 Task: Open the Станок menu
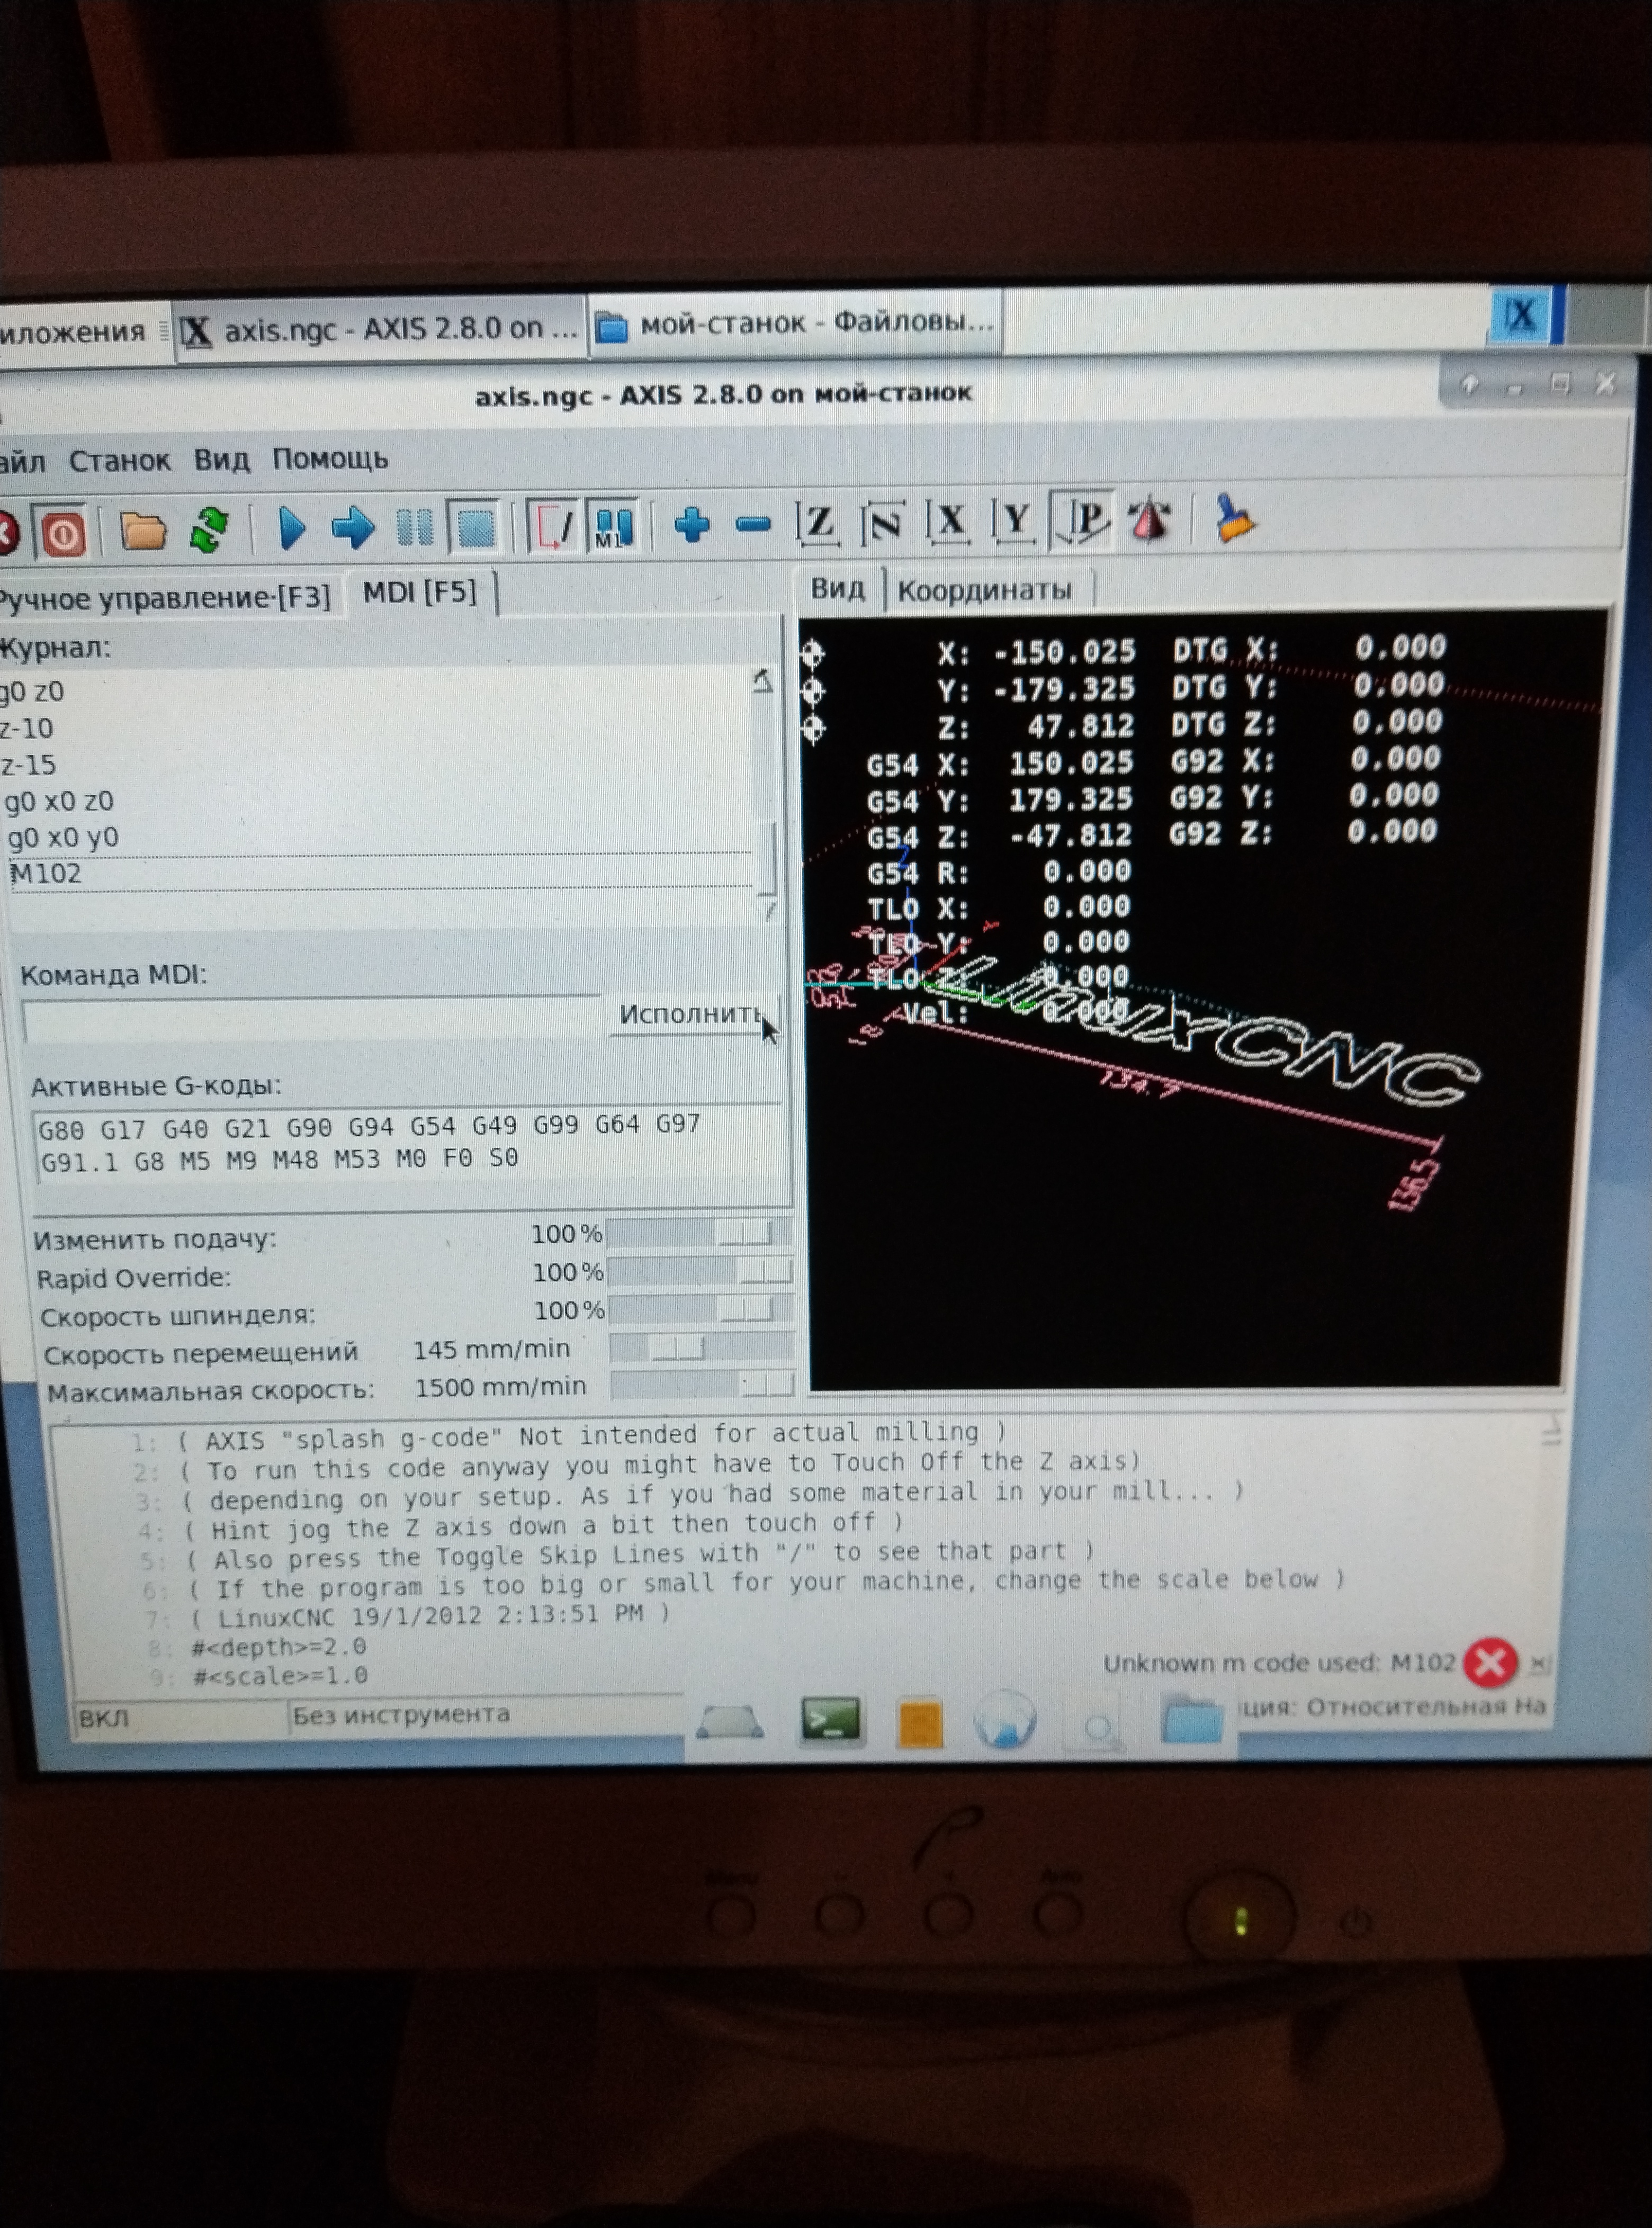click(119, 461)
